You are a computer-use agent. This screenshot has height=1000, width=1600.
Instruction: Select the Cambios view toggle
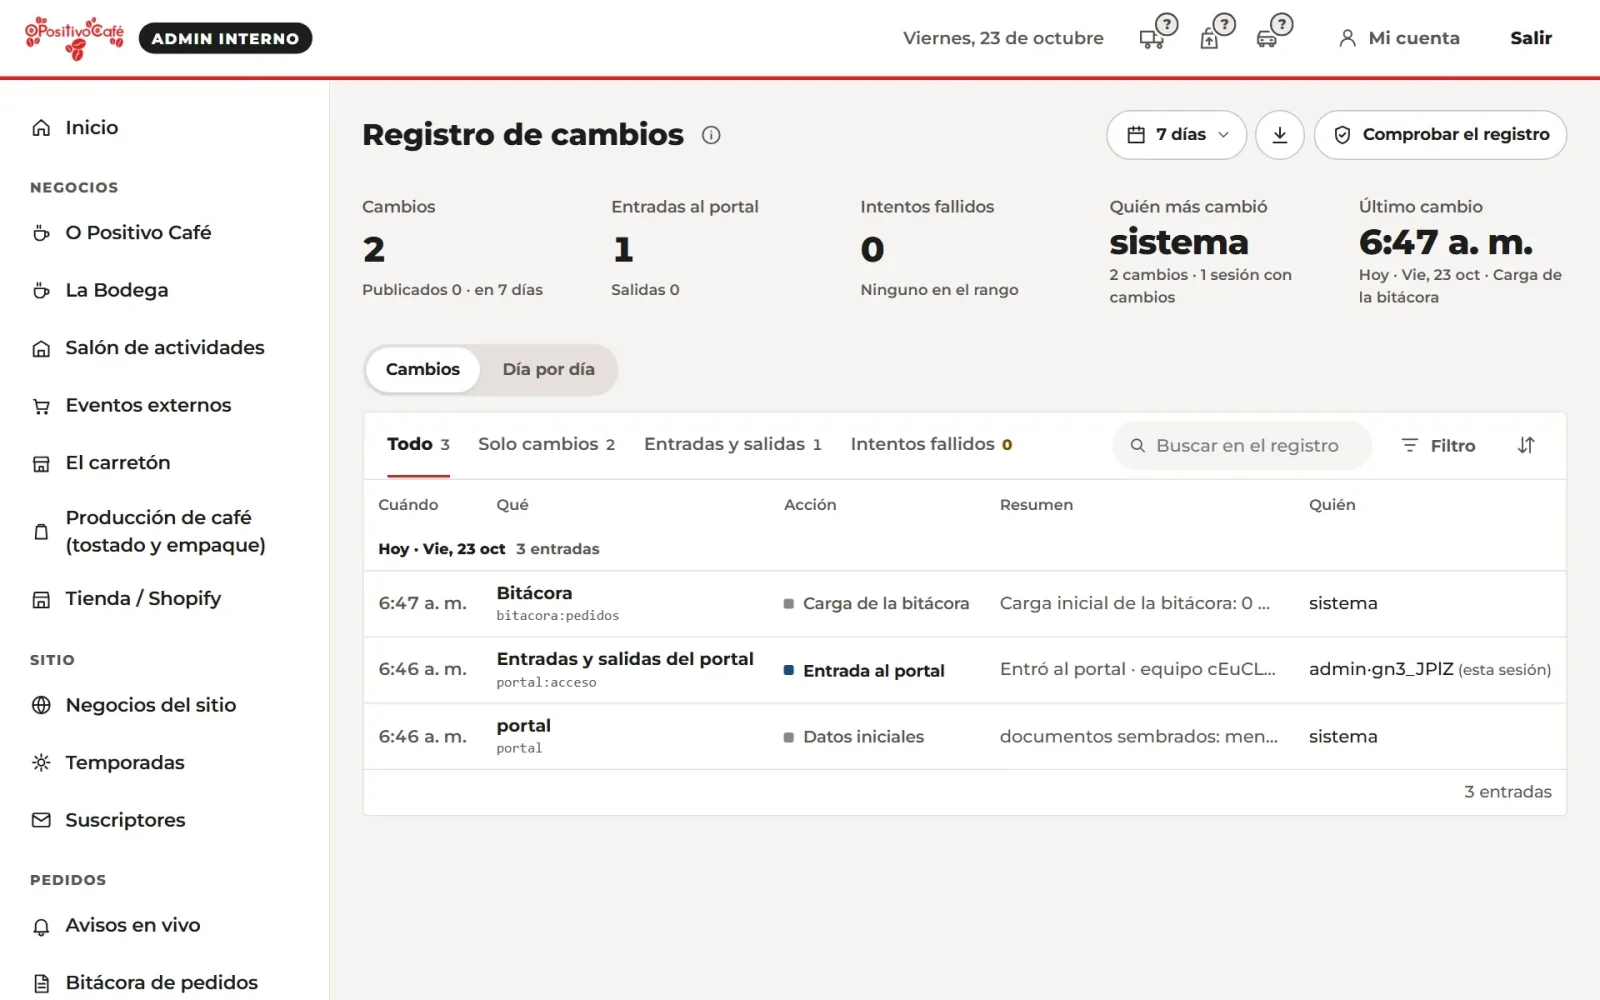point(423,369)
